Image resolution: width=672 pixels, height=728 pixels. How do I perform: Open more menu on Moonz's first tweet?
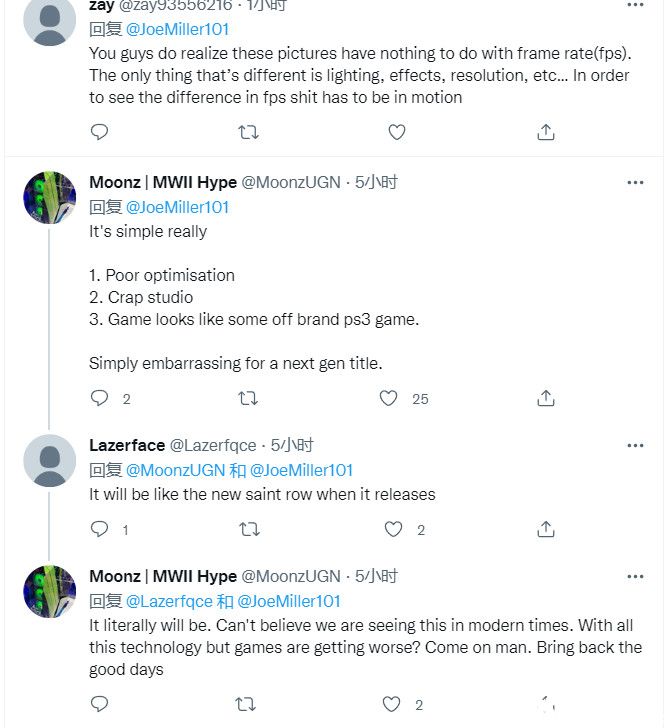pyautogui.click(x=635, y=182)
